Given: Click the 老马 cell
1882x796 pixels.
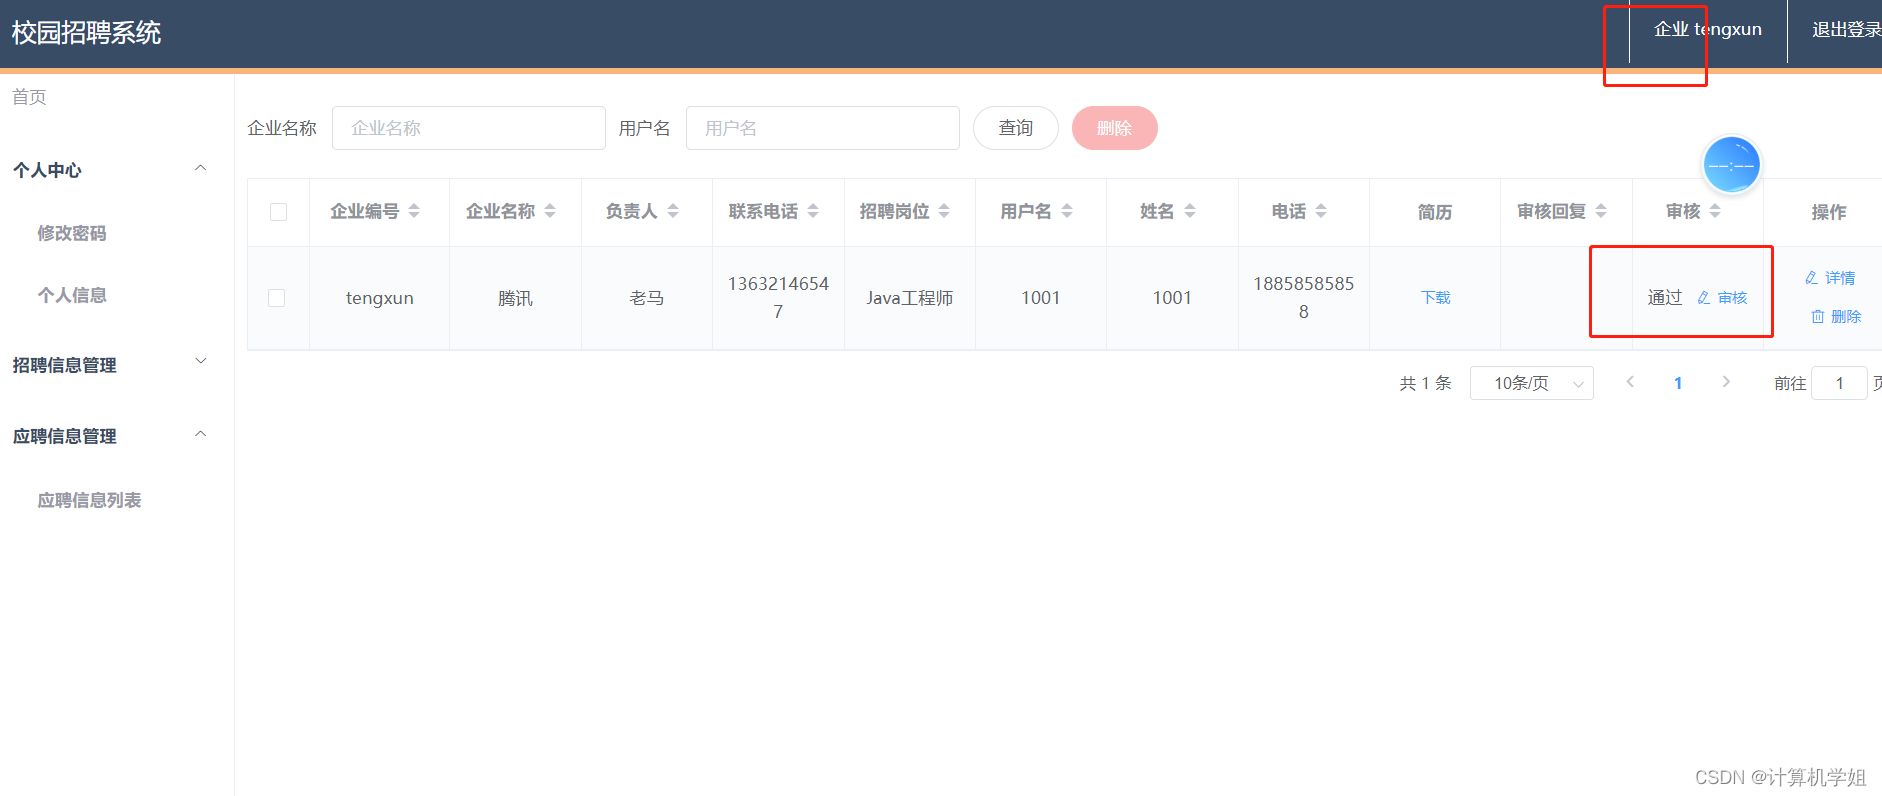Looking at the screenshot, I should click(647, 298).
